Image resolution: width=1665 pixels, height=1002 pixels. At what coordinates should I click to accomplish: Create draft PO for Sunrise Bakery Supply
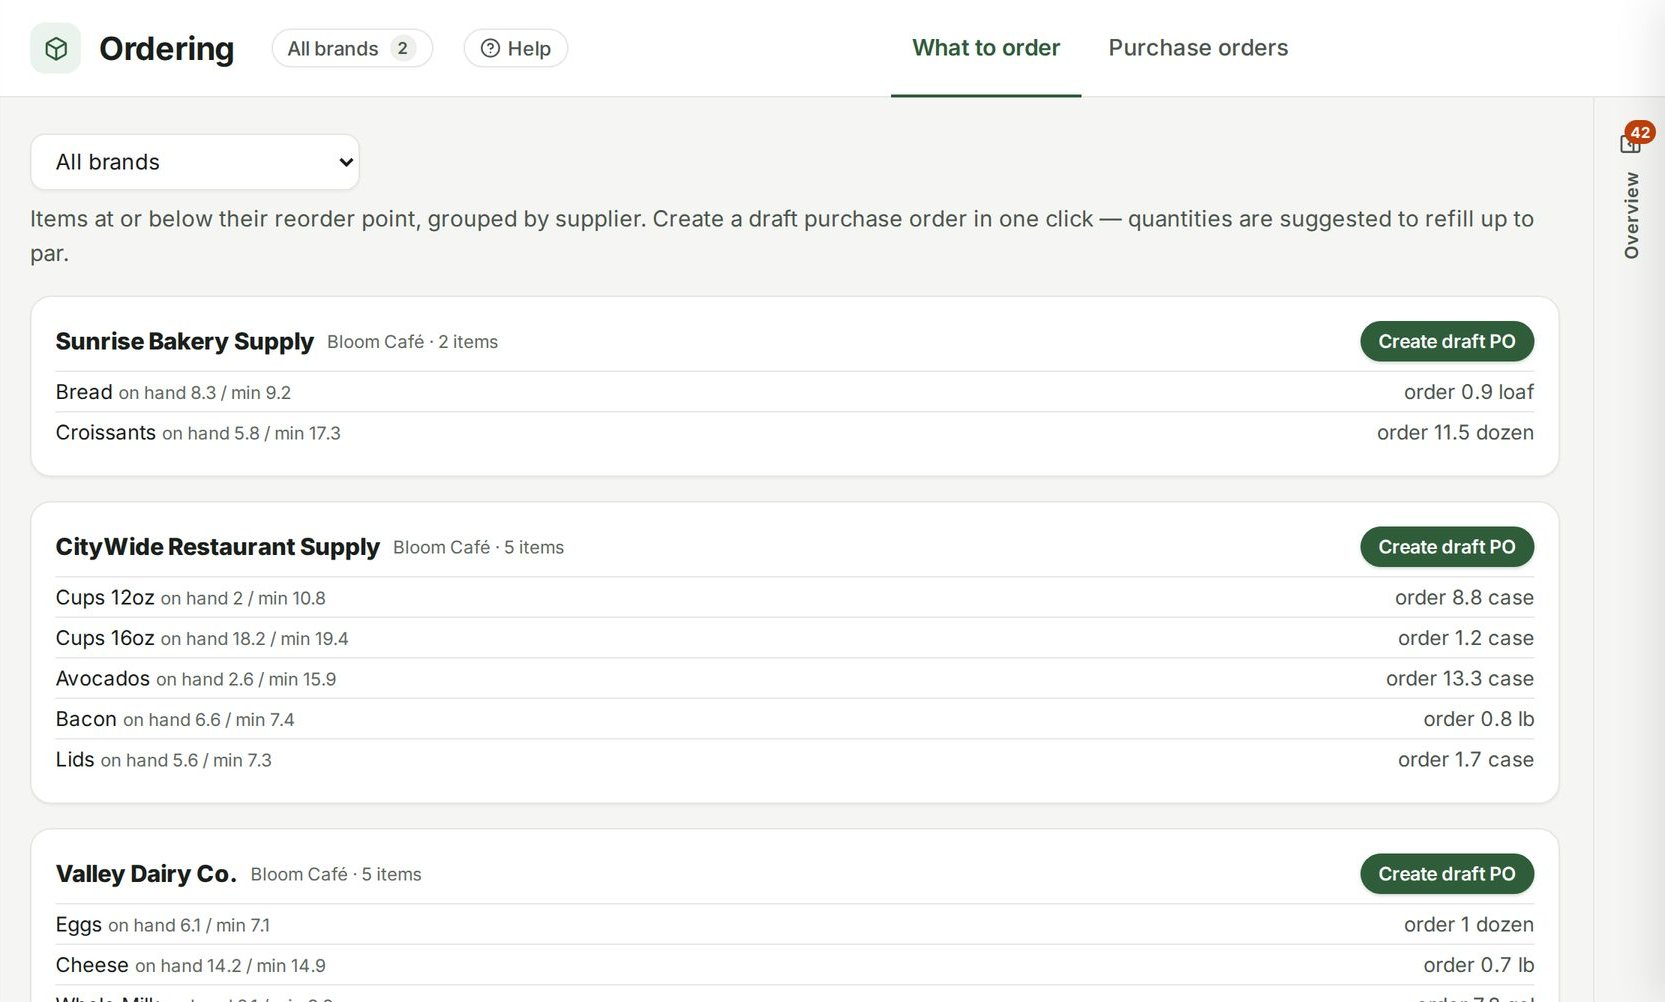tap(1447, 341)
